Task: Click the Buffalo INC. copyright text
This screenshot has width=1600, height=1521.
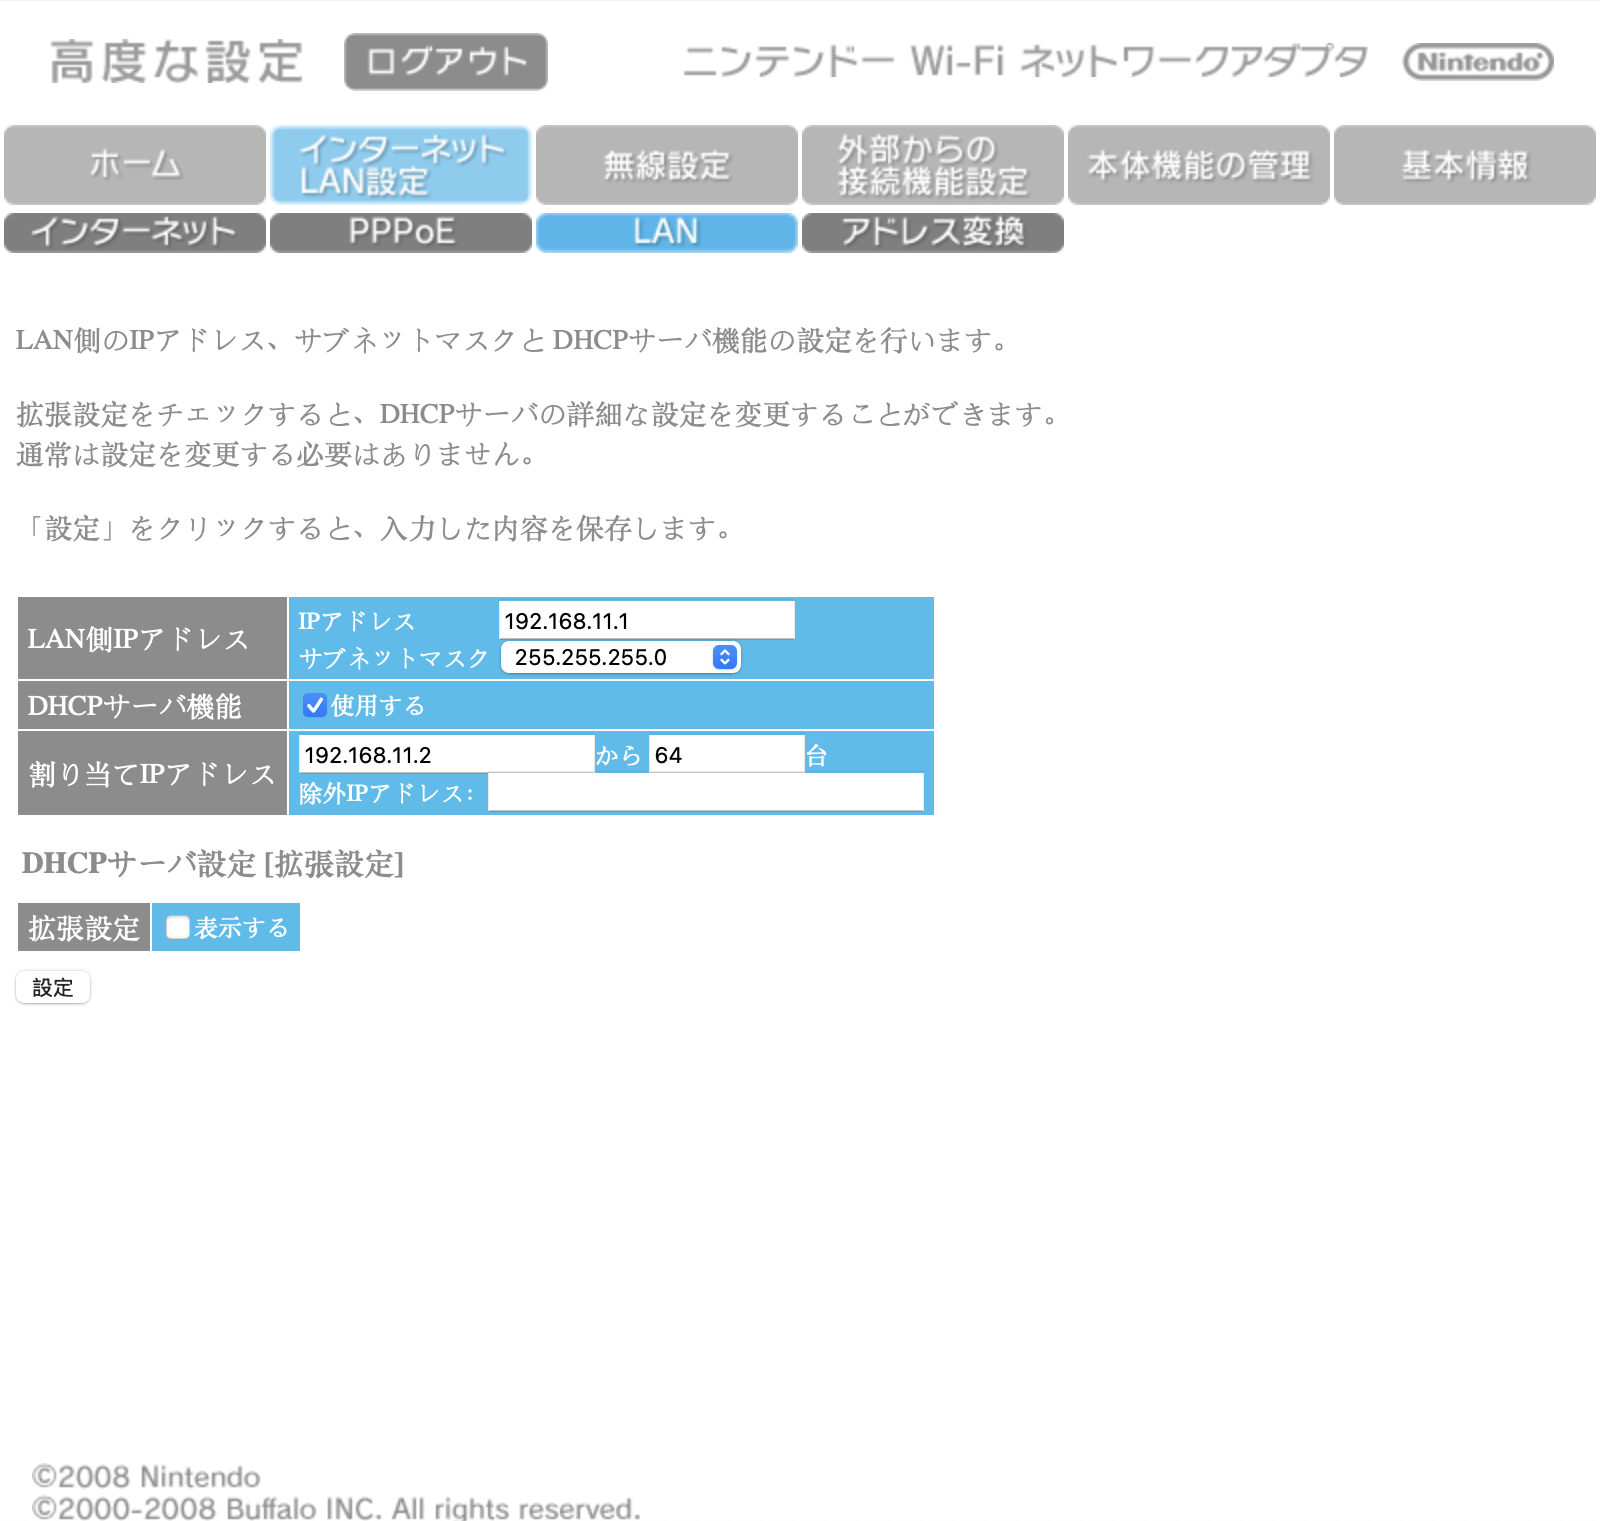Action: point(336,1507)
